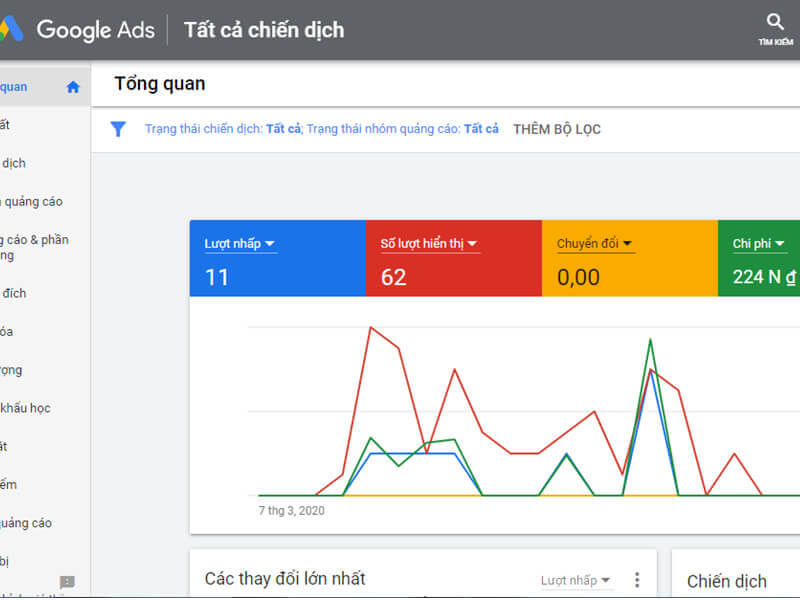Open the feedback chat icon in the sidebar
This screenshot has height=600, width=800.
tap(67, 581)
